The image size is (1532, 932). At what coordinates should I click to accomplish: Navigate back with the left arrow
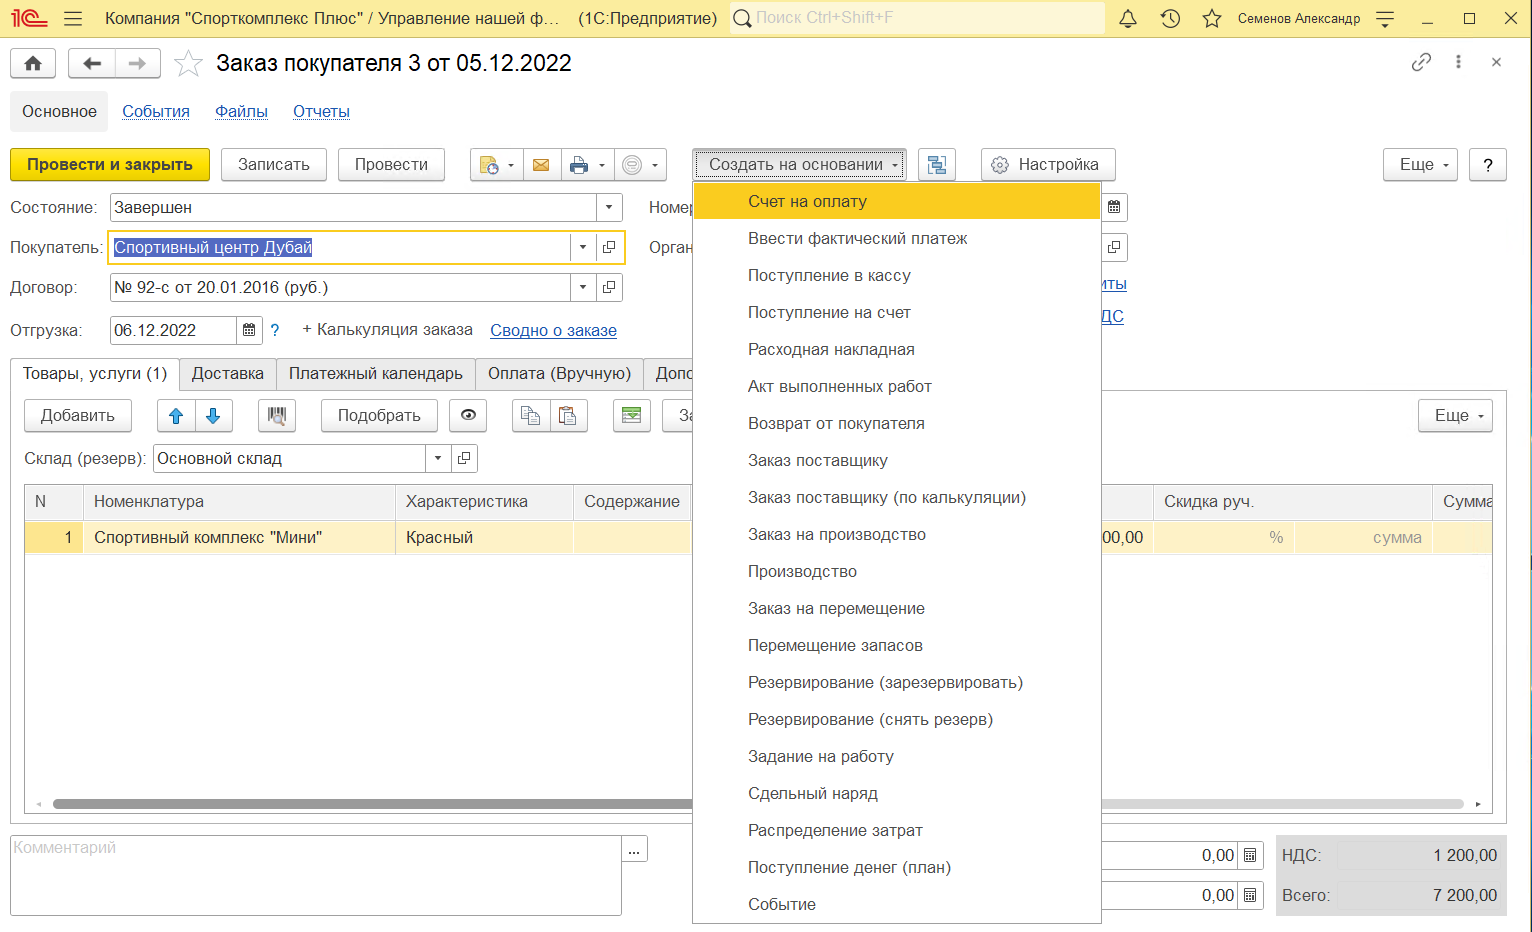(92, 63)
